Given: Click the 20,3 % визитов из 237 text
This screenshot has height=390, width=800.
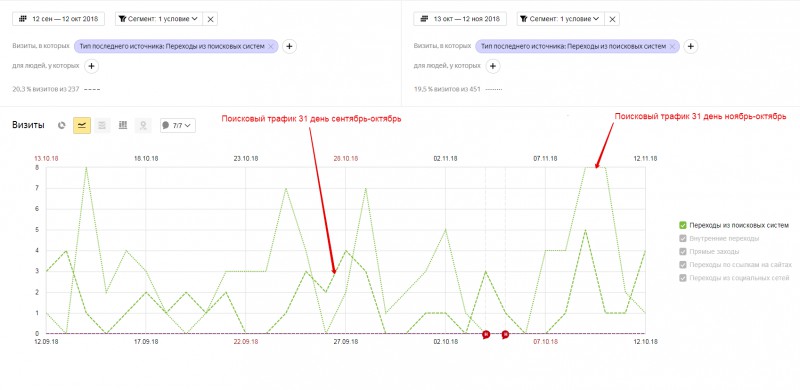Looking at the screenshot, I should 46,89.
